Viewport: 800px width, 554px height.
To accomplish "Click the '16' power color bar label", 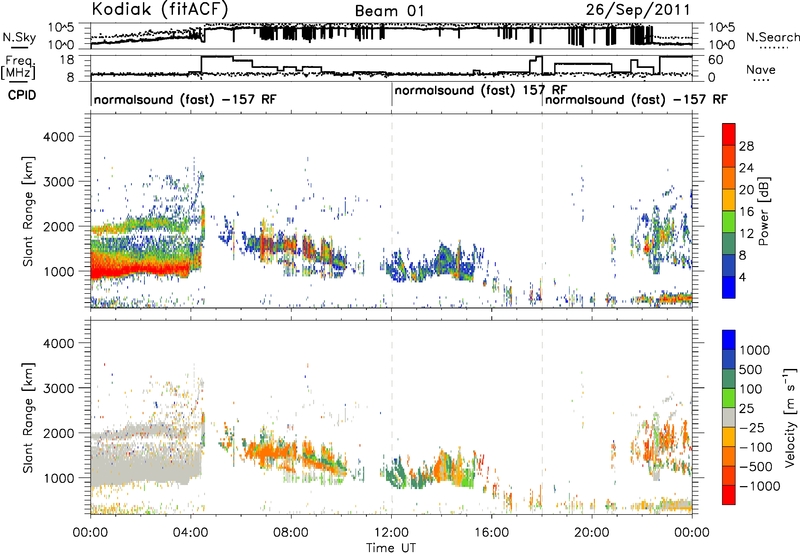I will point(746,212).
